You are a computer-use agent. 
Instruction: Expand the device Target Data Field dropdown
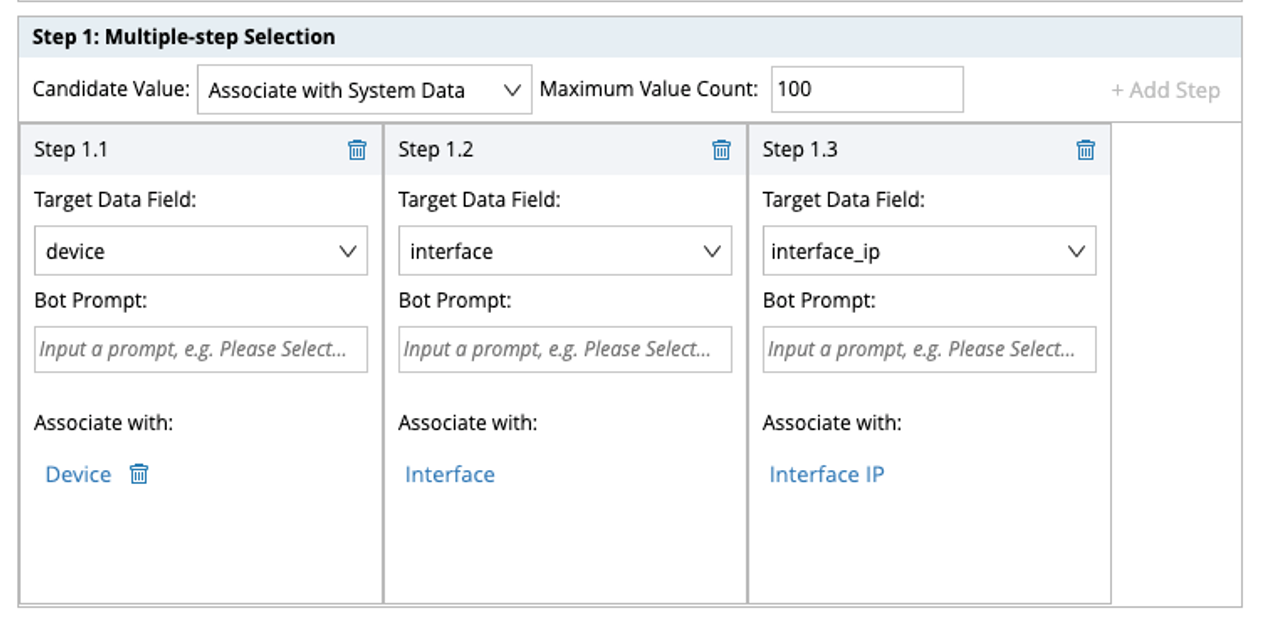200,251
